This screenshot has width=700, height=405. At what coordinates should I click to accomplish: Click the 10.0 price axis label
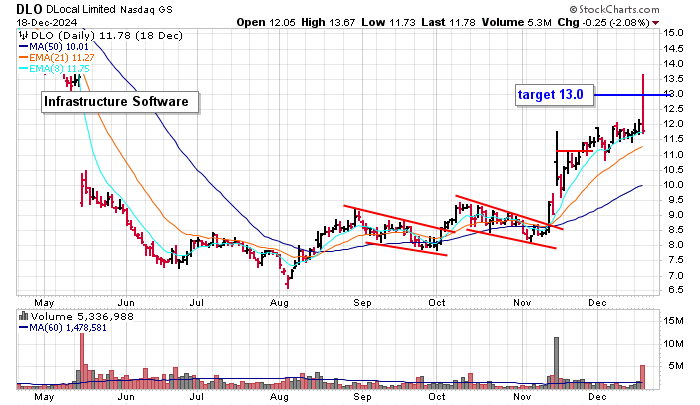tap(673, 184)
